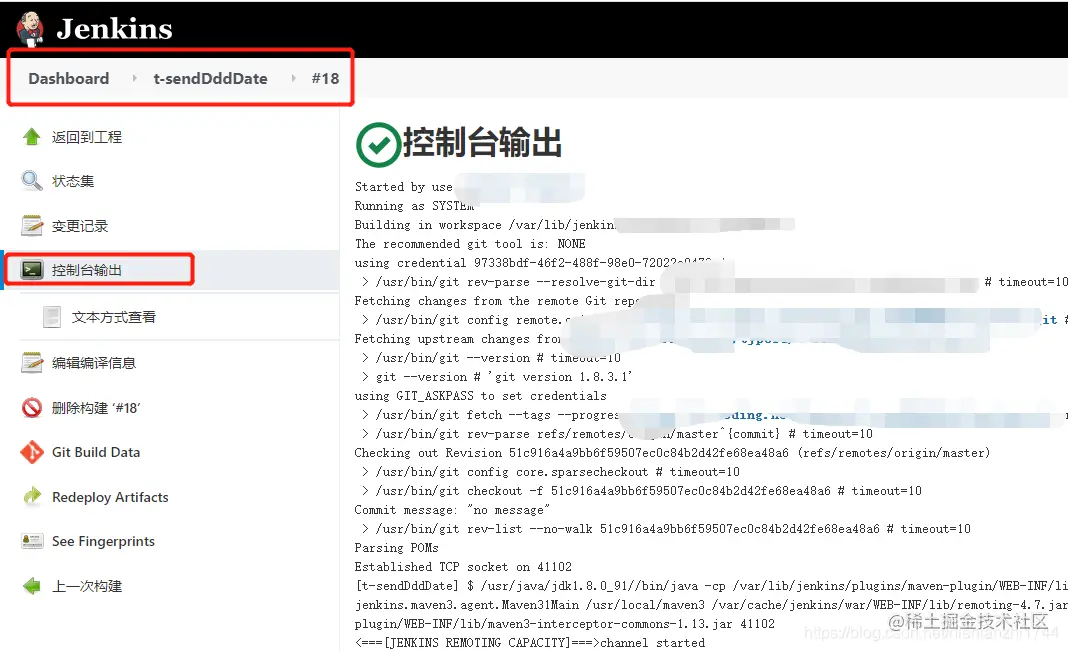Select 控制台输出 in the sidebar
The height and width of the screenshot is (651, 1068).
pyautogui.click(x=87, y=270)
